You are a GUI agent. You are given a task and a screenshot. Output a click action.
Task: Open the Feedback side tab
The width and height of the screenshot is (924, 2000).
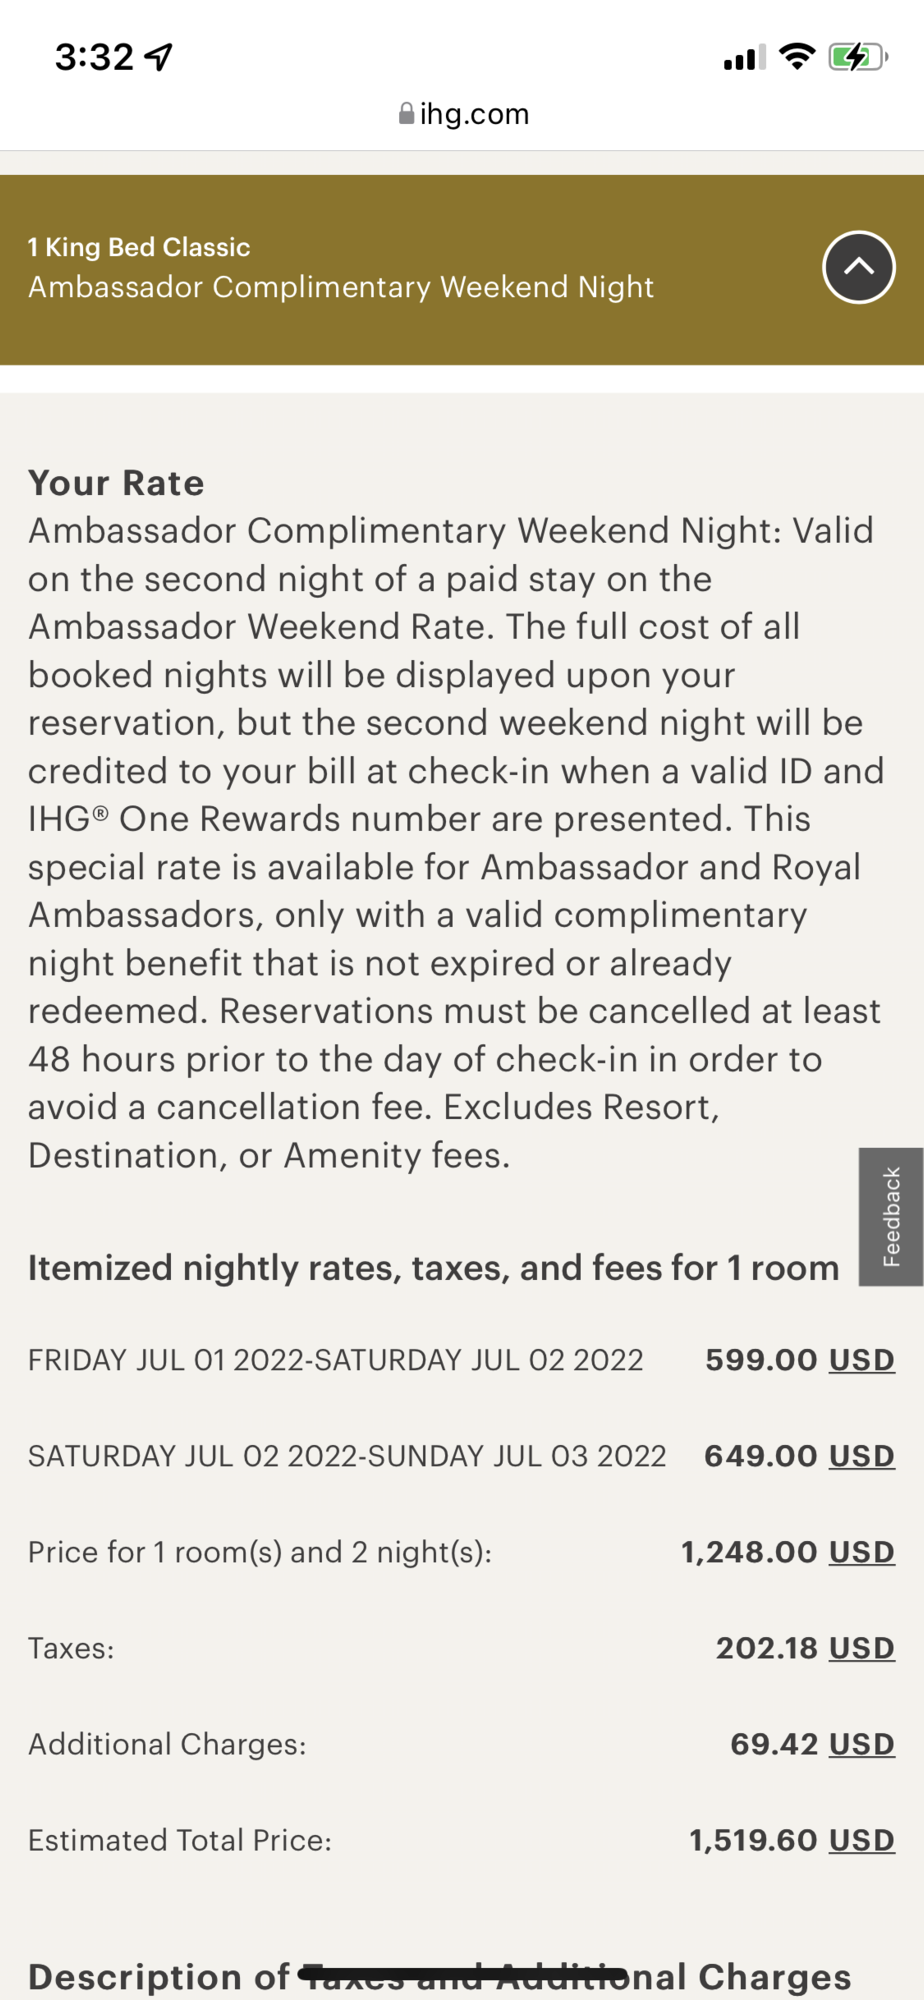tap(890, 1216)
